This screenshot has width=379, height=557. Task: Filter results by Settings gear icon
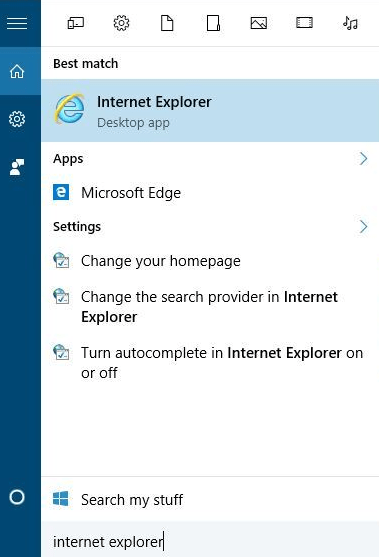tap(121, 23)
